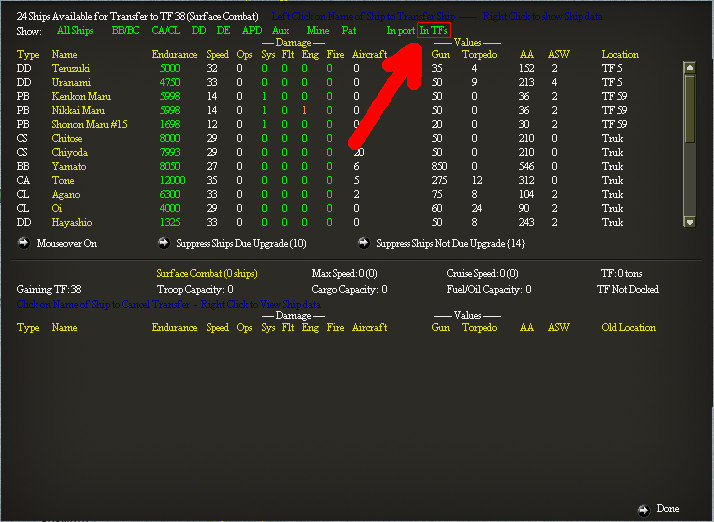Transfer battleship Yamato to TF 38
This screenshot has width=714, height=522.
(69, 166)
